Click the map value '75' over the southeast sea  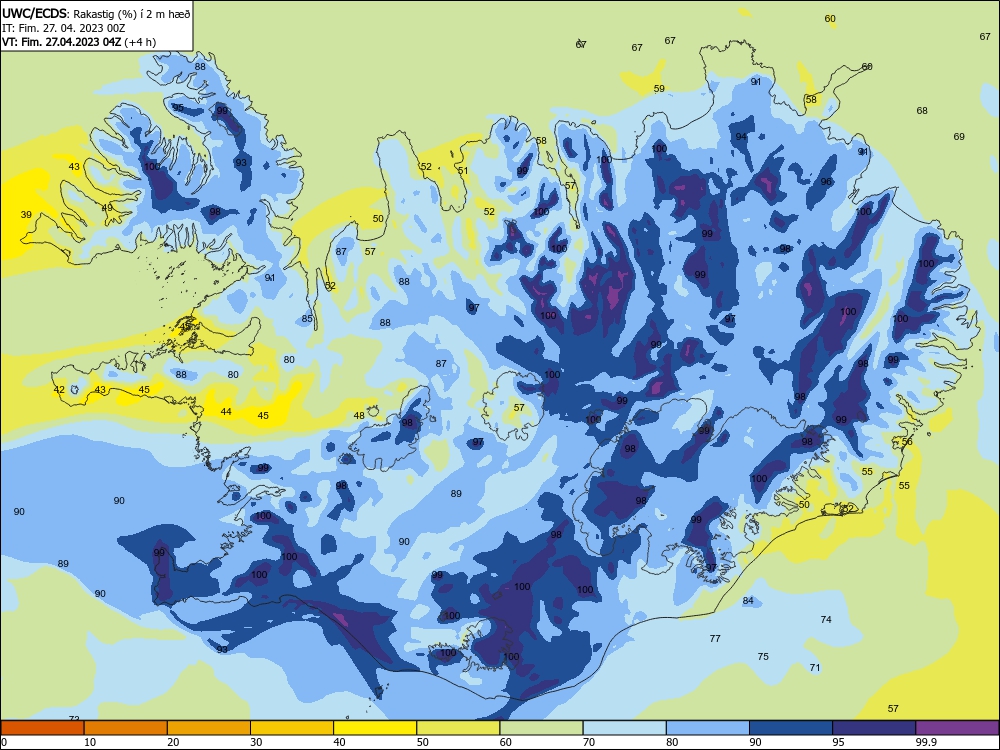pos(763,656)
